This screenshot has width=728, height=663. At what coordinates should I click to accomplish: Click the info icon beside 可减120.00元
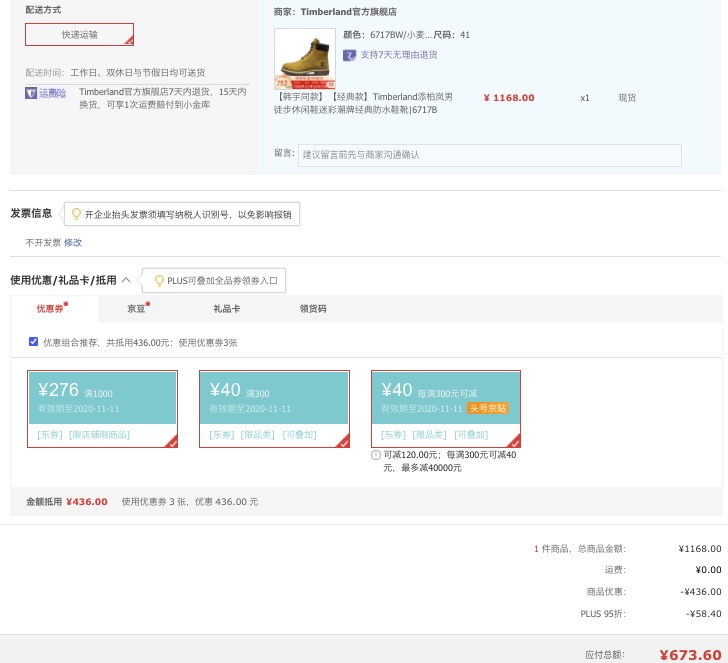coord(376,455)
